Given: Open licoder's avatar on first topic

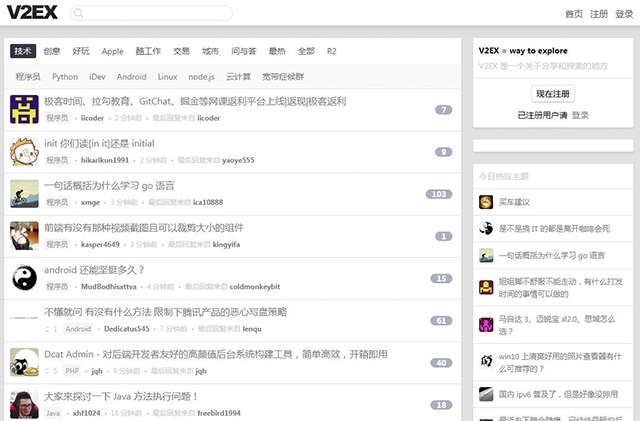Looking at the screenshot, I should [x=24, y=109].
